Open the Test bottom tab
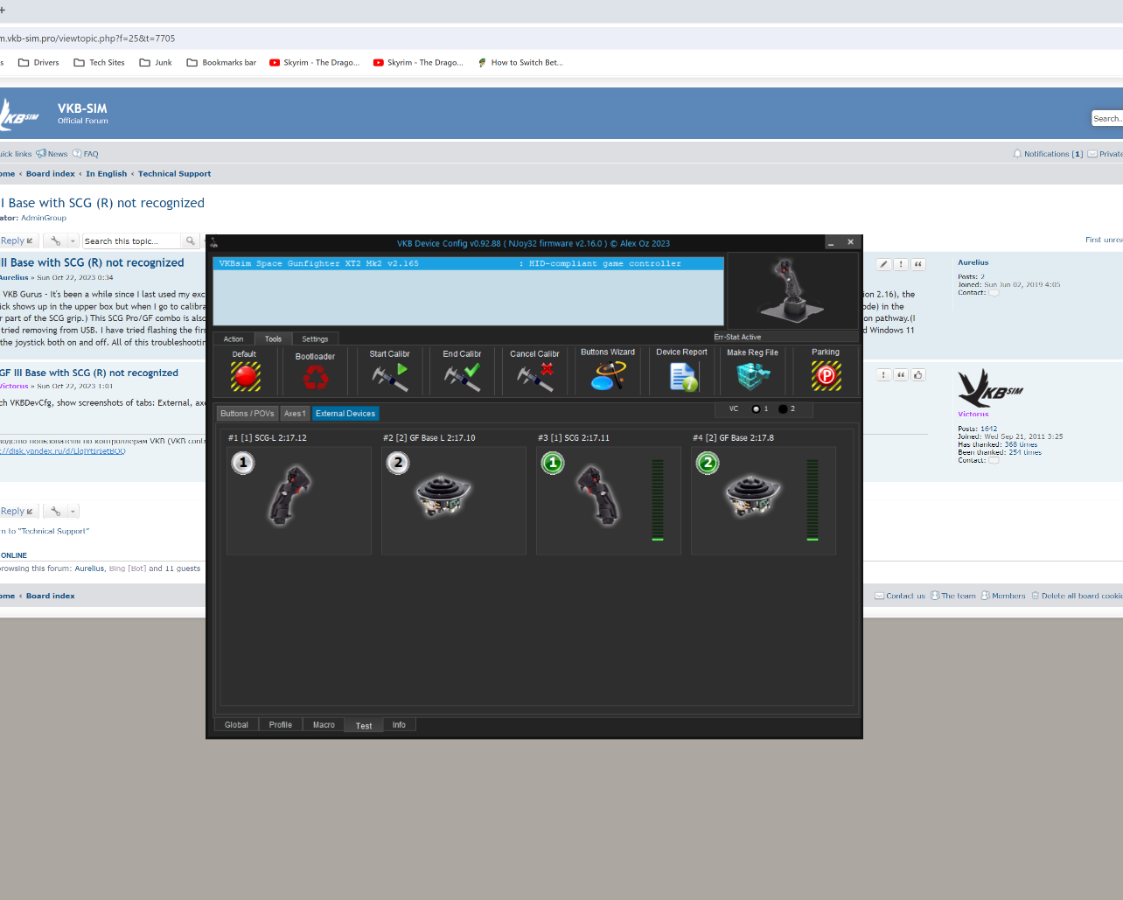1123x900 pixels. [x=364, y=725]
